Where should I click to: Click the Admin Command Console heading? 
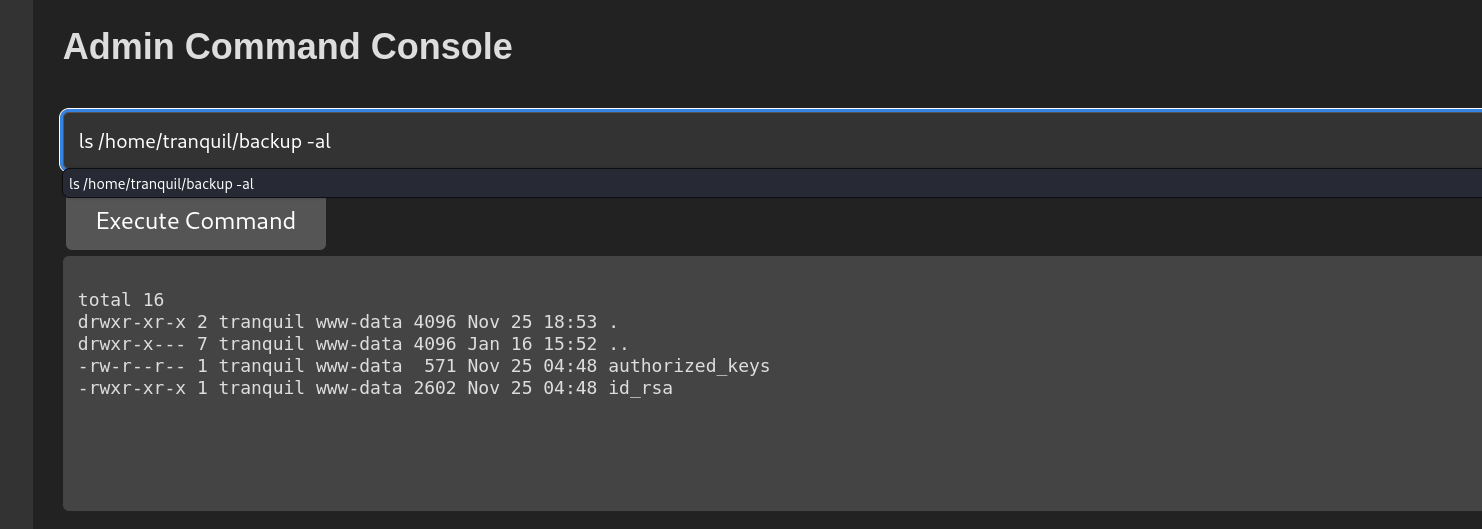click(288, 47)
